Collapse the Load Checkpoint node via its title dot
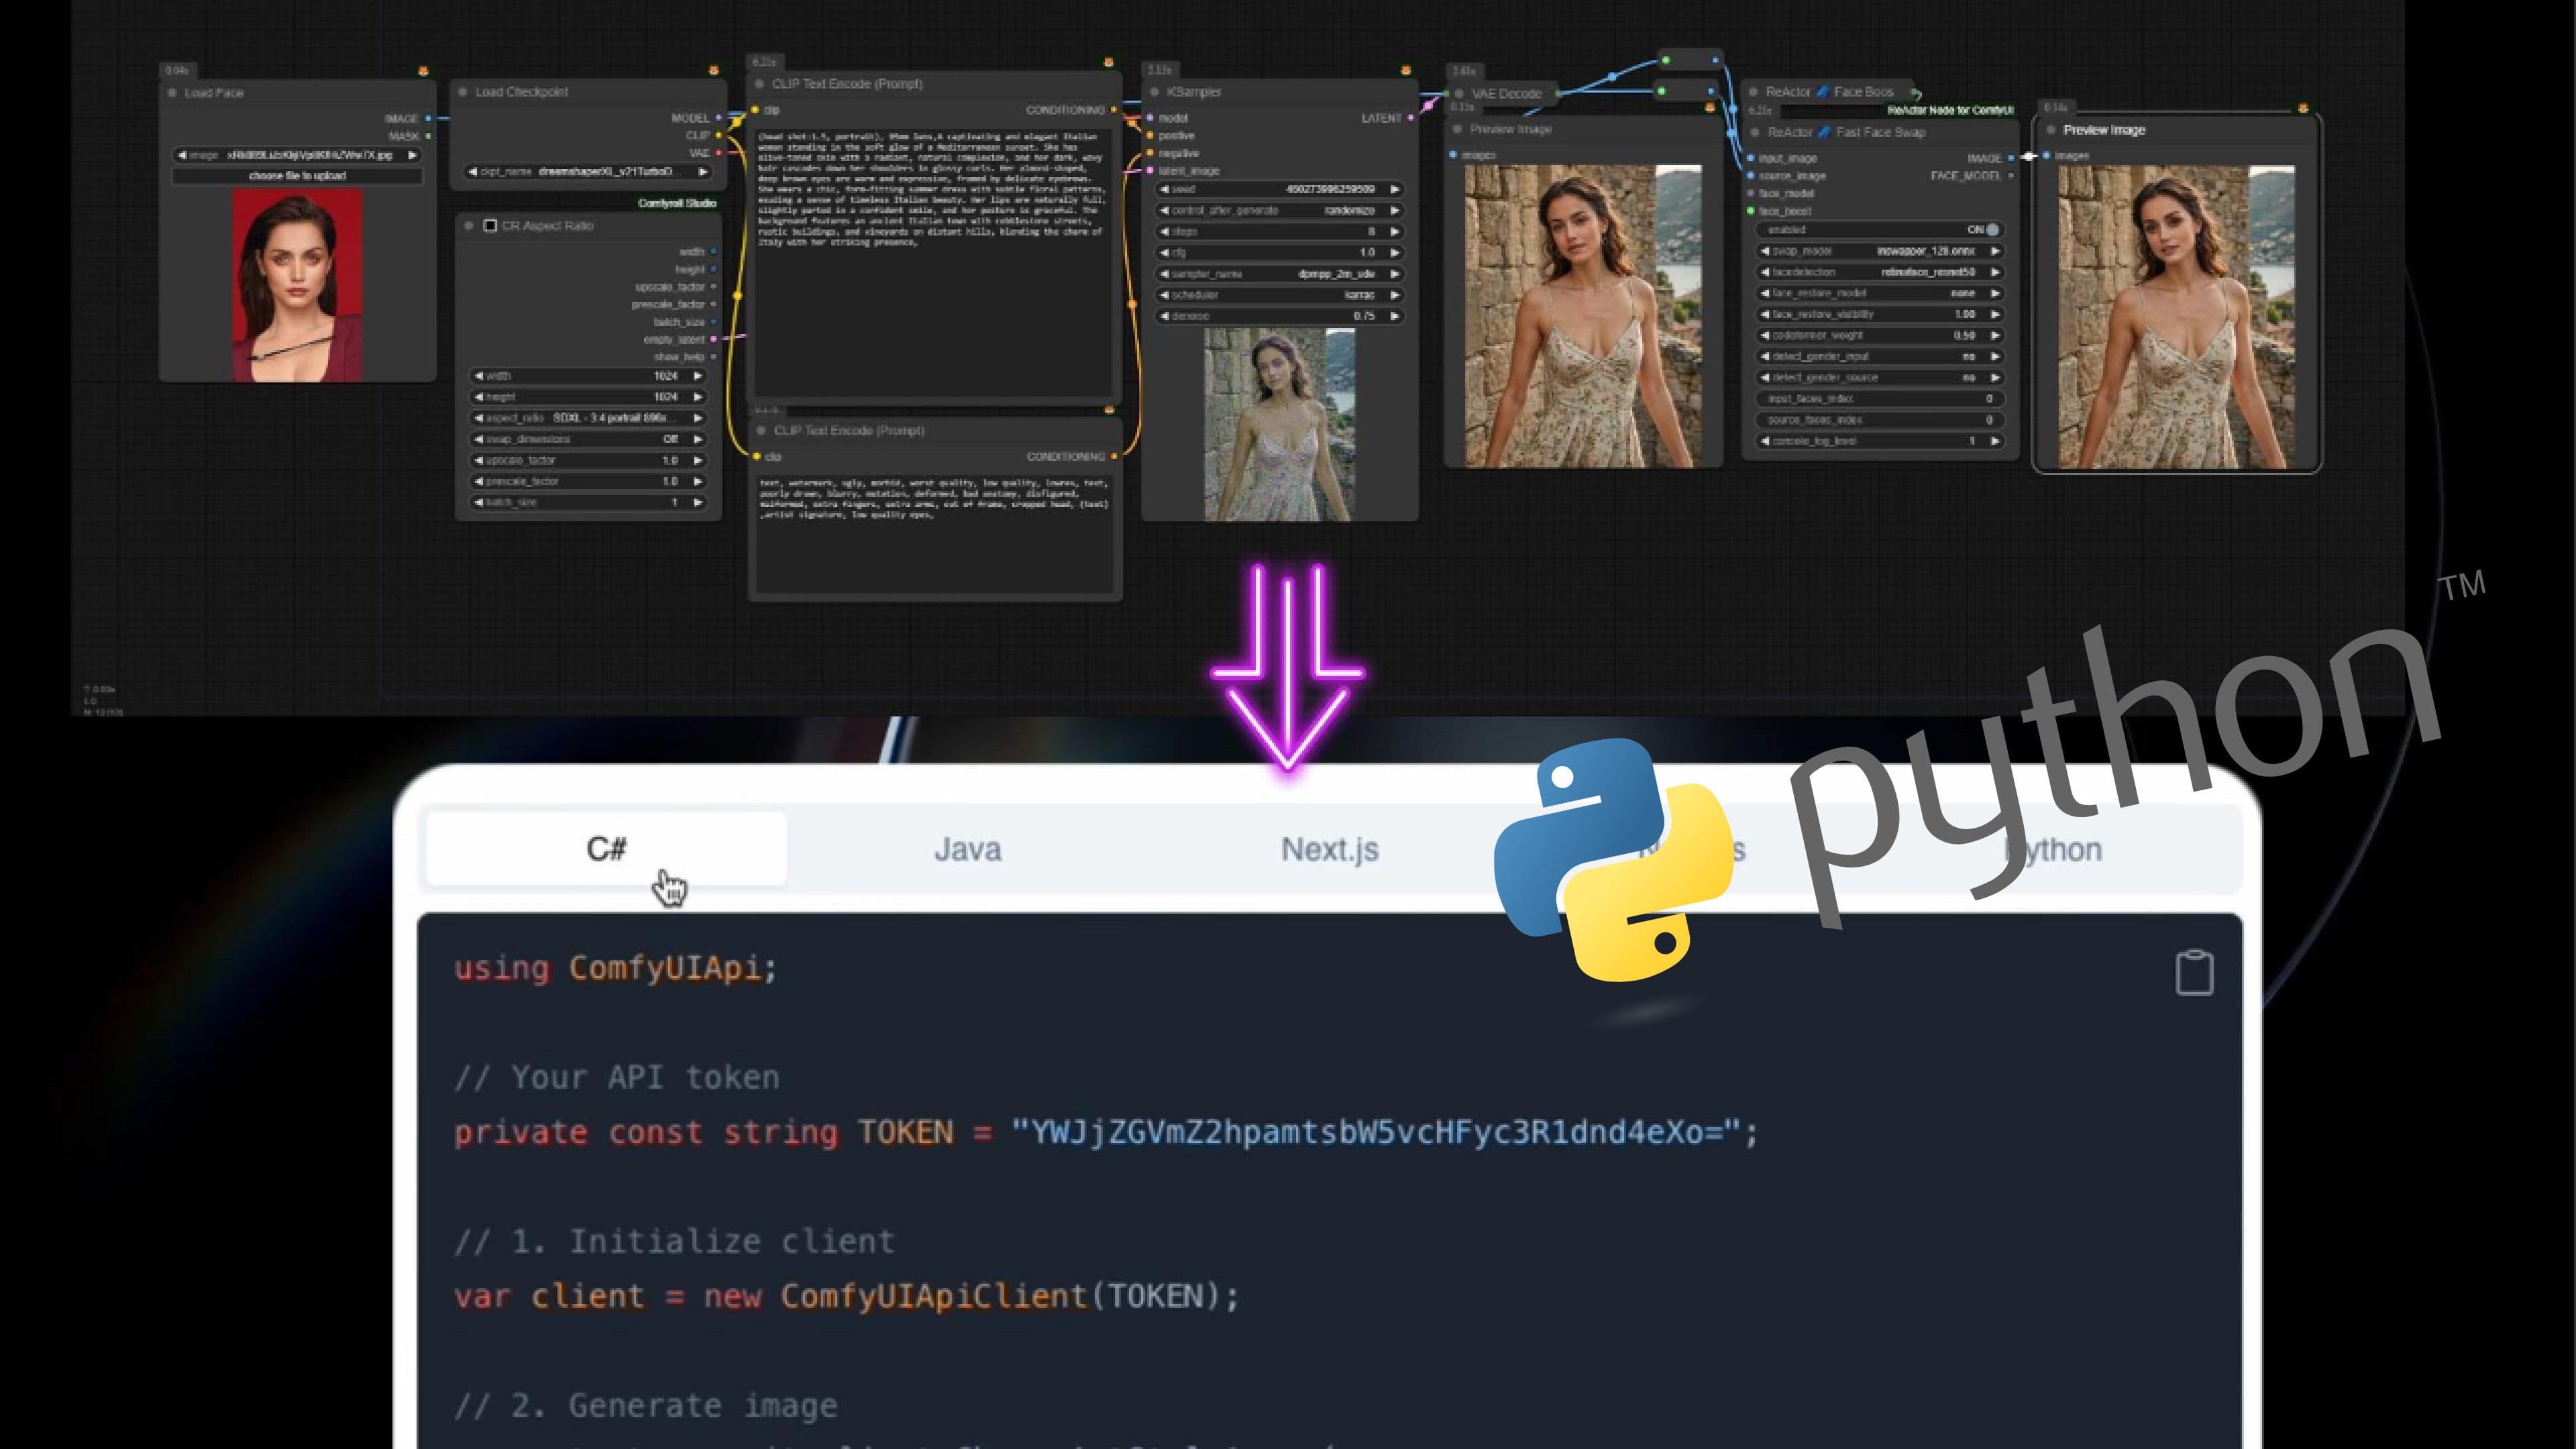Image resolution: width=2576 pixels, height=1449 pixels. (x=463, y=92)
